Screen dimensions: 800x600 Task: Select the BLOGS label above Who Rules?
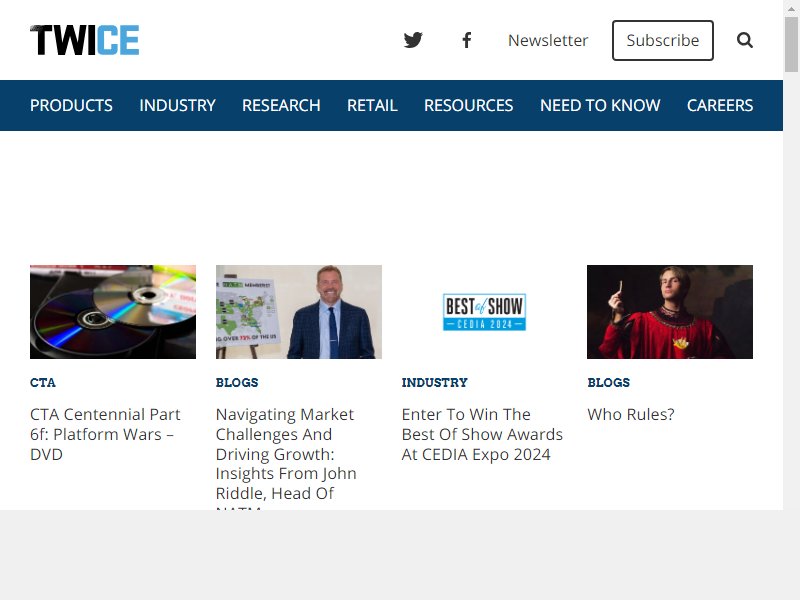click(x=608, y=382)
